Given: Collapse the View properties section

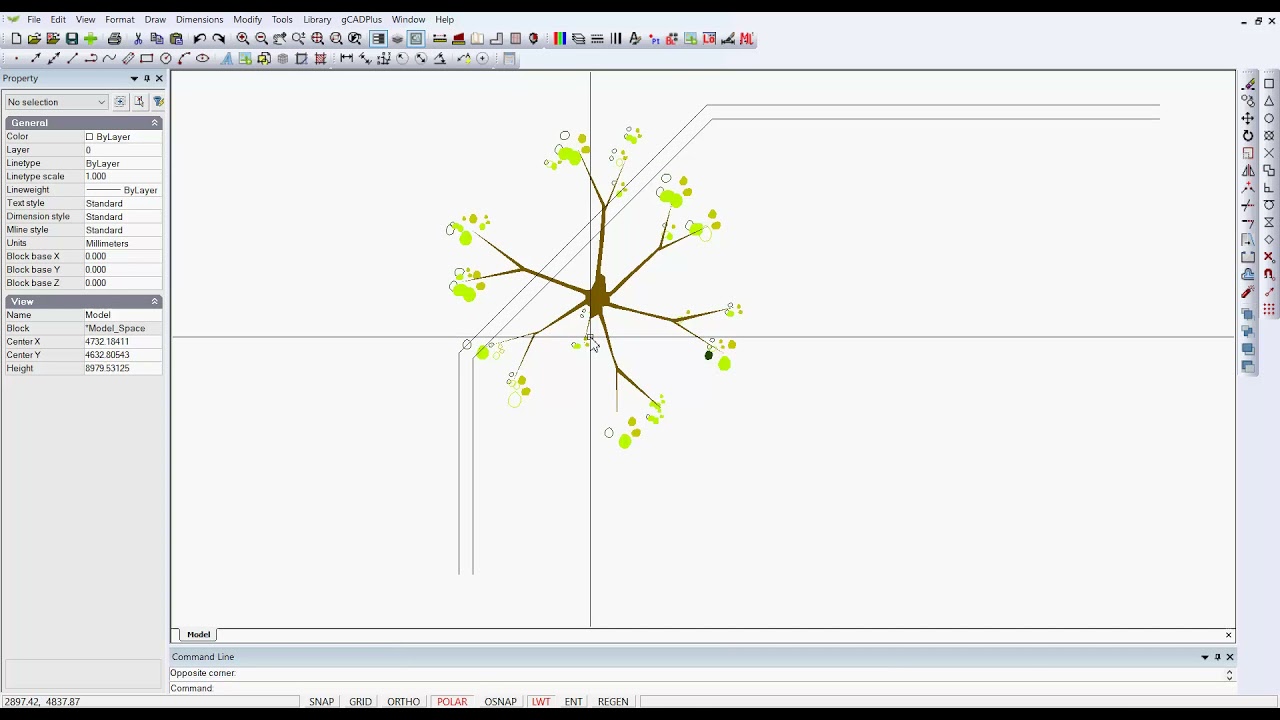Looking at the screenshot, I should (155, 302).
